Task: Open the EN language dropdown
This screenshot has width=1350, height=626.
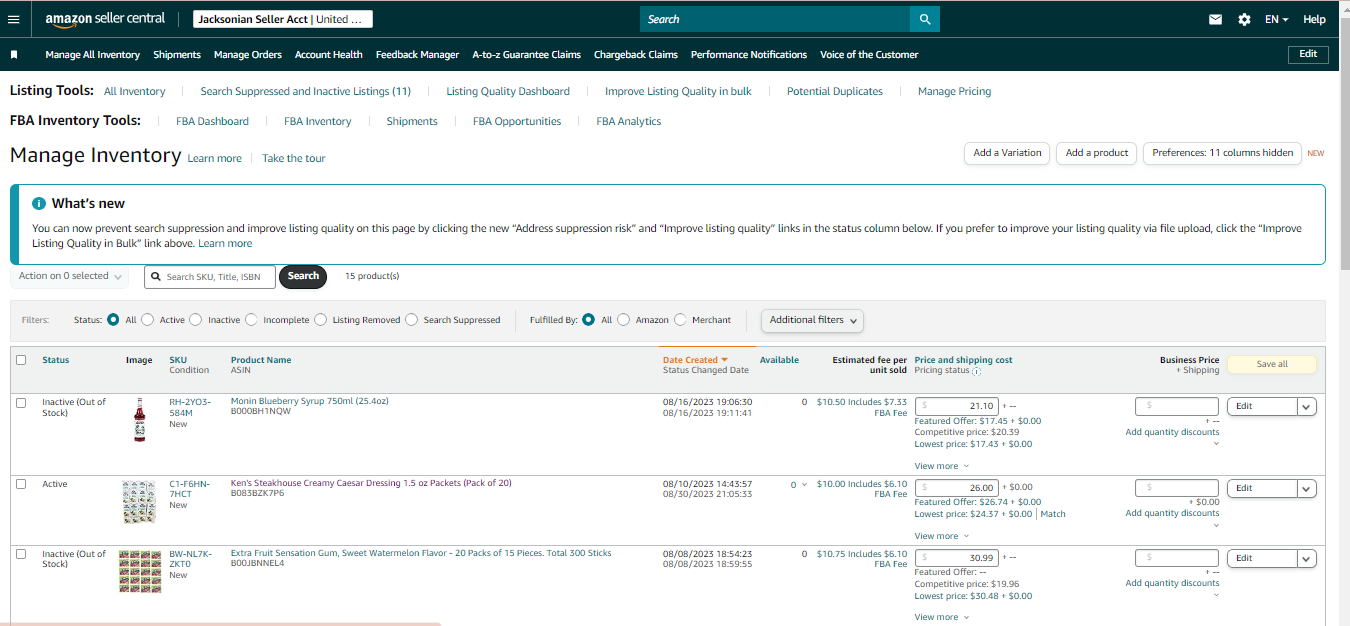Action: click(x=1276, y=19)
